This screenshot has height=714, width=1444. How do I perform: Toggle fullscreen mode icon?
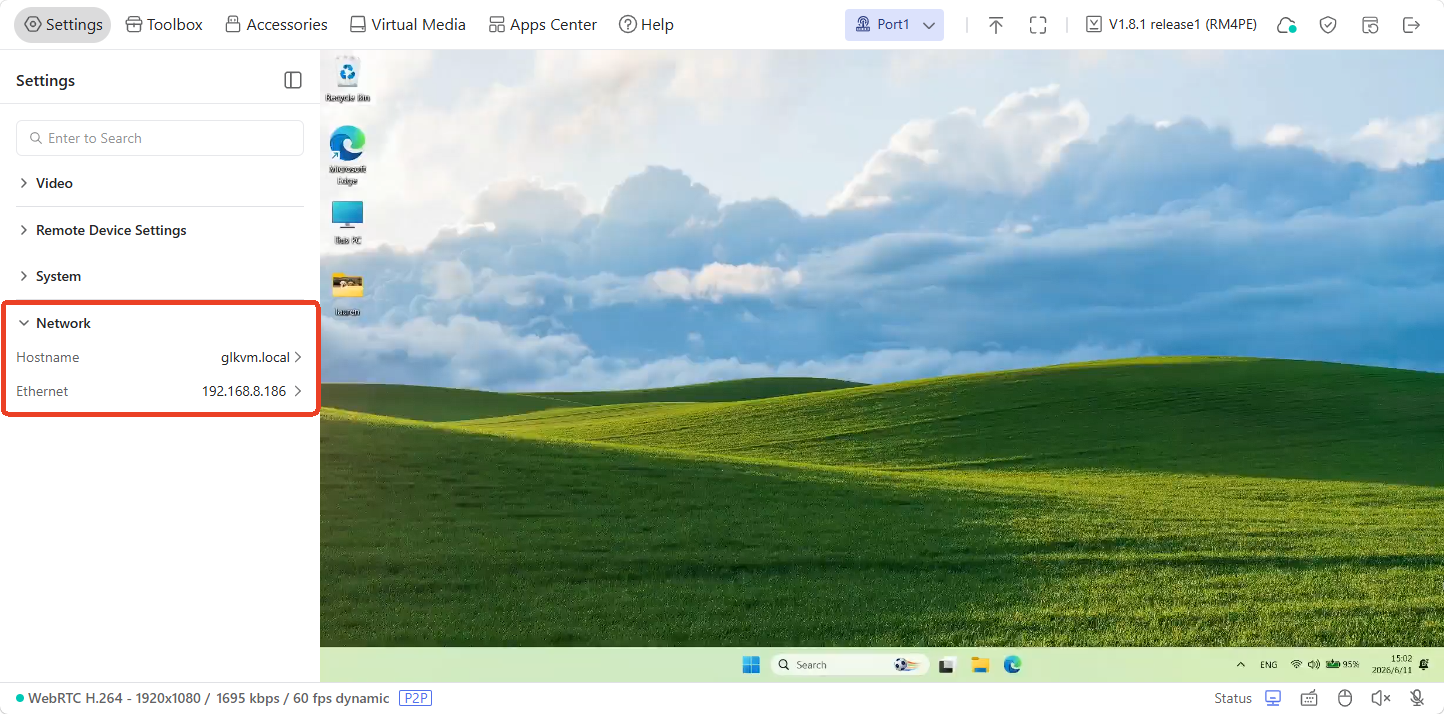1038,25
